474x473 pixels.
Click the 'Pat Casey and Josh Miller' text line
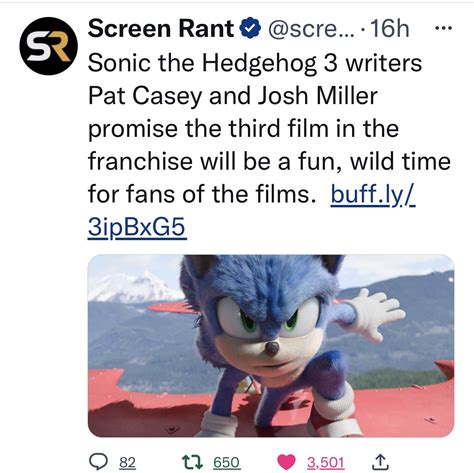point(233,96)
